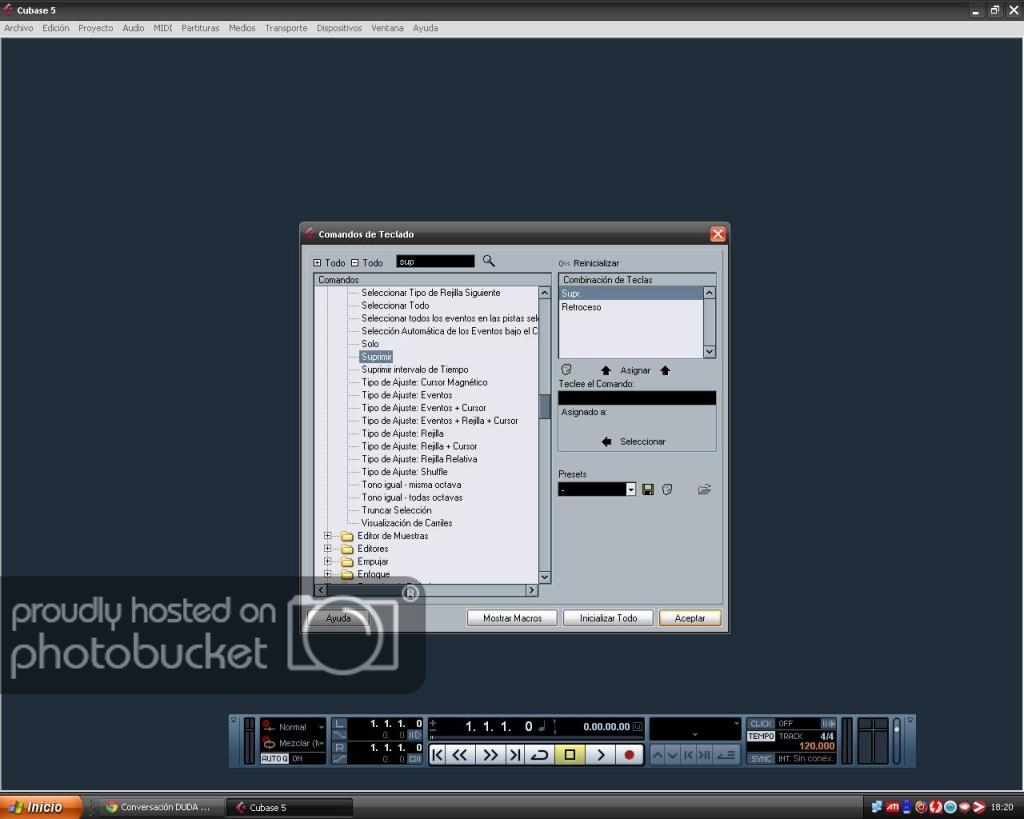Open the Edición menu
Viewport: 1024px width, 819px height.
pos(56,28)
